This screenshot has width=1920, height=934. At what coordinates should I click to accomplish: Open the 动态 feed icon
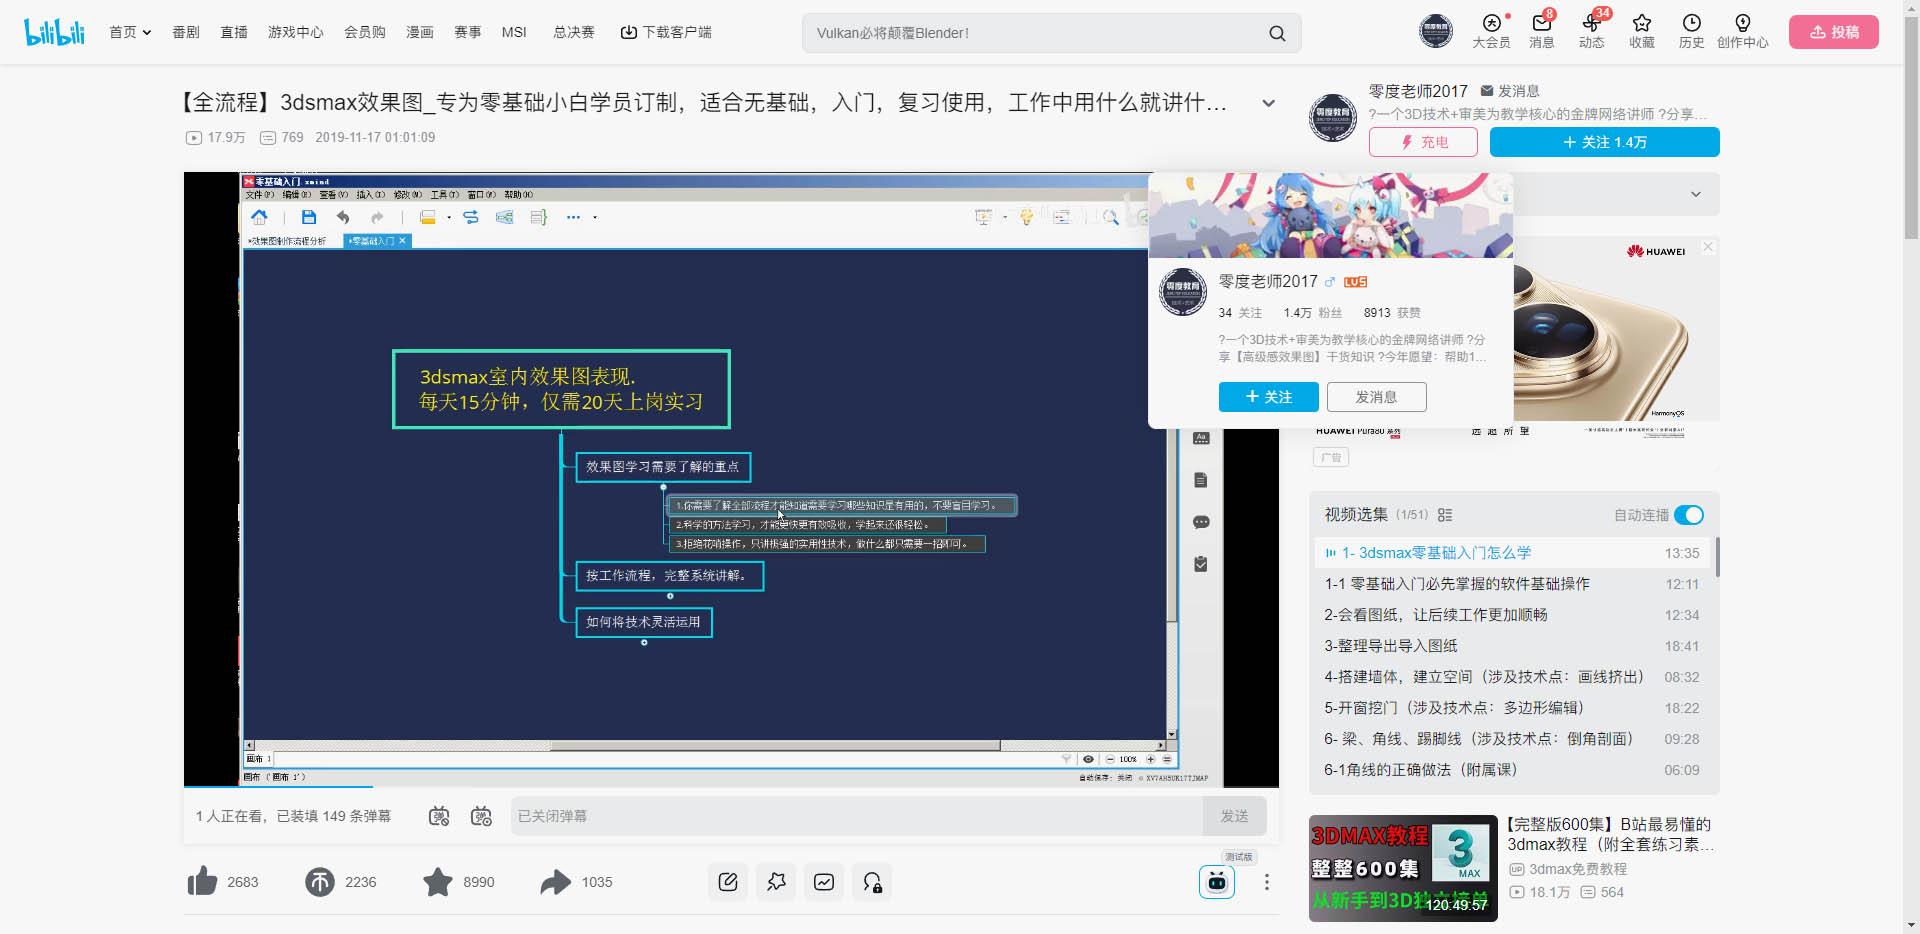1591,32
